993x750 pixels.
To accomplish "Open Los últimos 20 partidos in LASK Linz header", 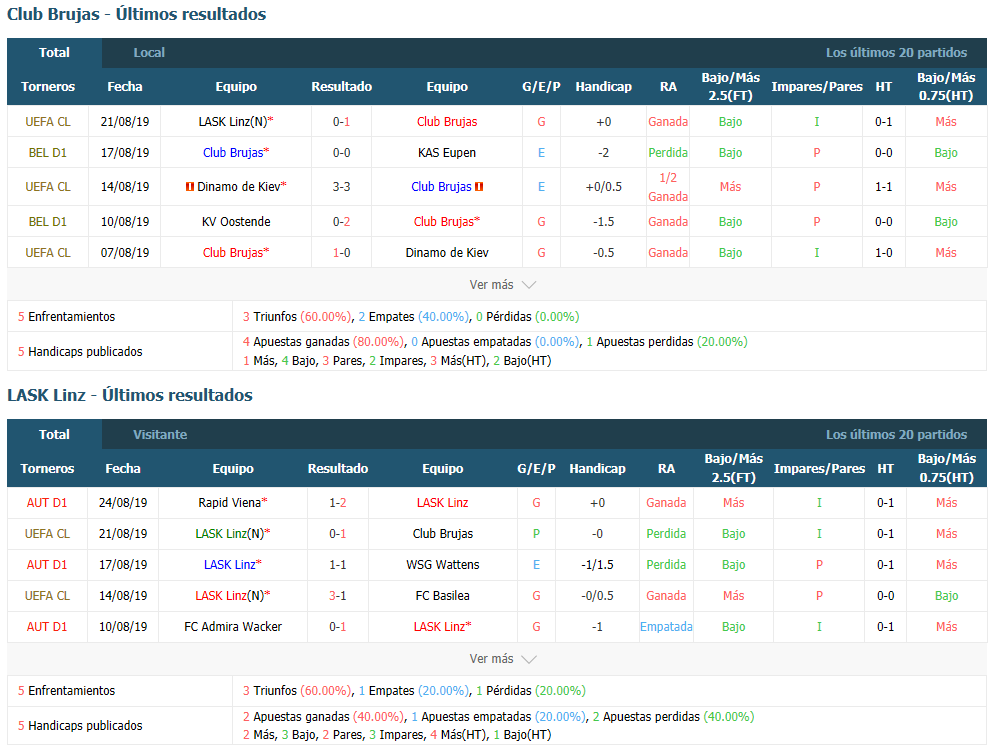I will click(896, 435).
